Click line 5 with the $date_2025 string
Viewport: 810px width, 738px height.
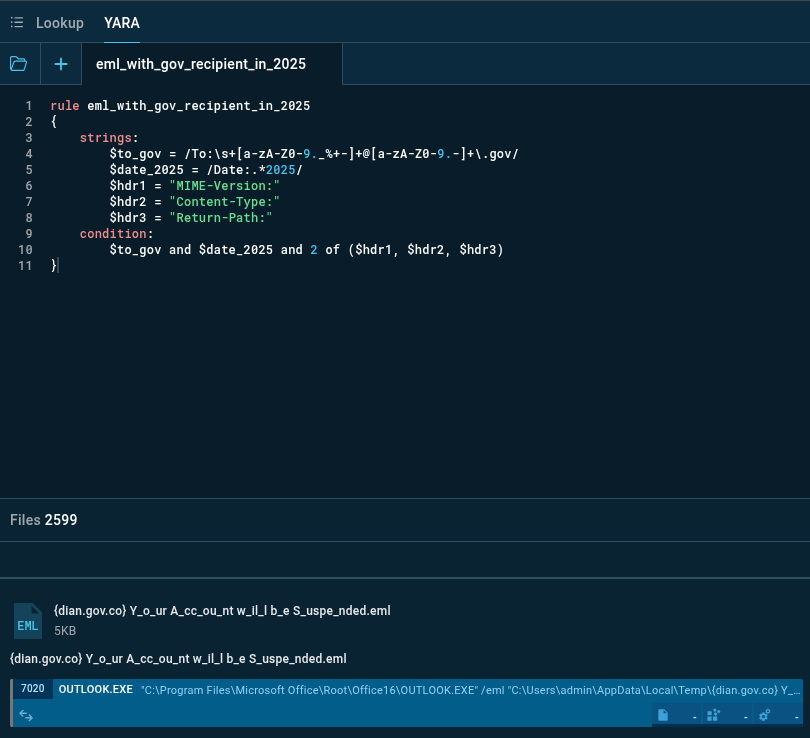pos(205,170)
